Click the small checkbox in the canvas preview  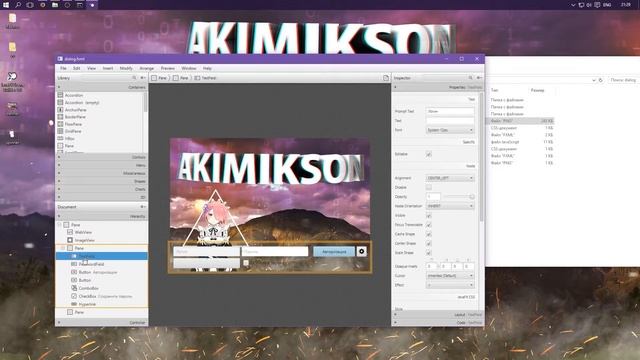246,263
